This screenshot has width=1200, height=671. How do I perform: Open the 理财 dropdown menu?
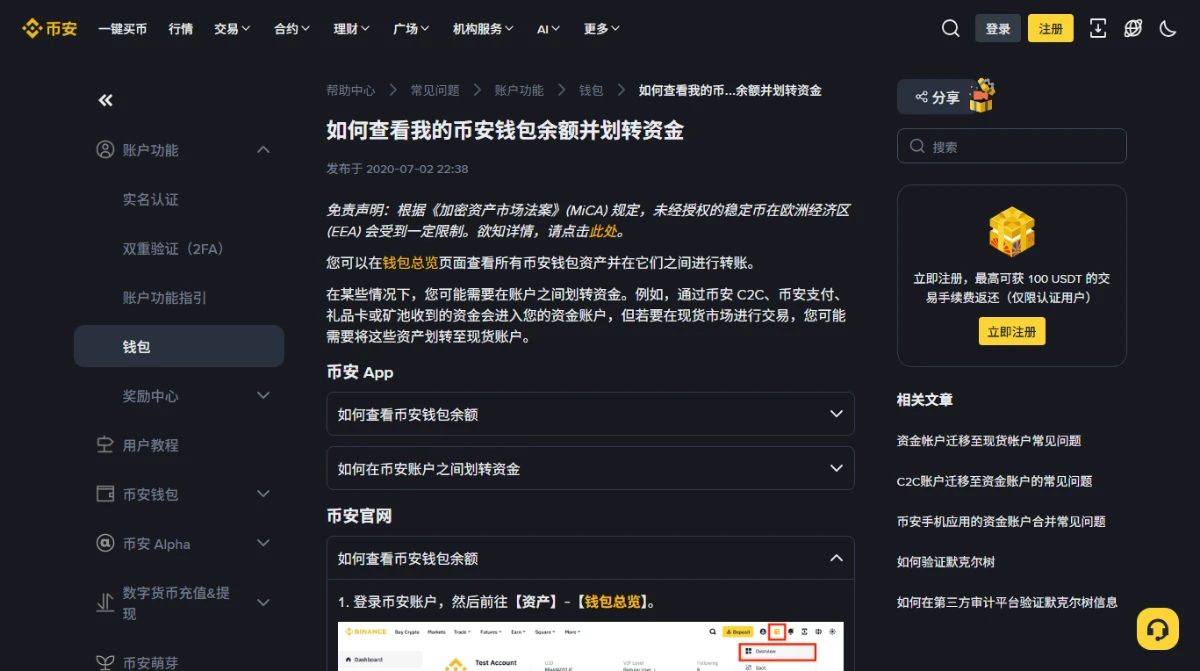[352, 29]
